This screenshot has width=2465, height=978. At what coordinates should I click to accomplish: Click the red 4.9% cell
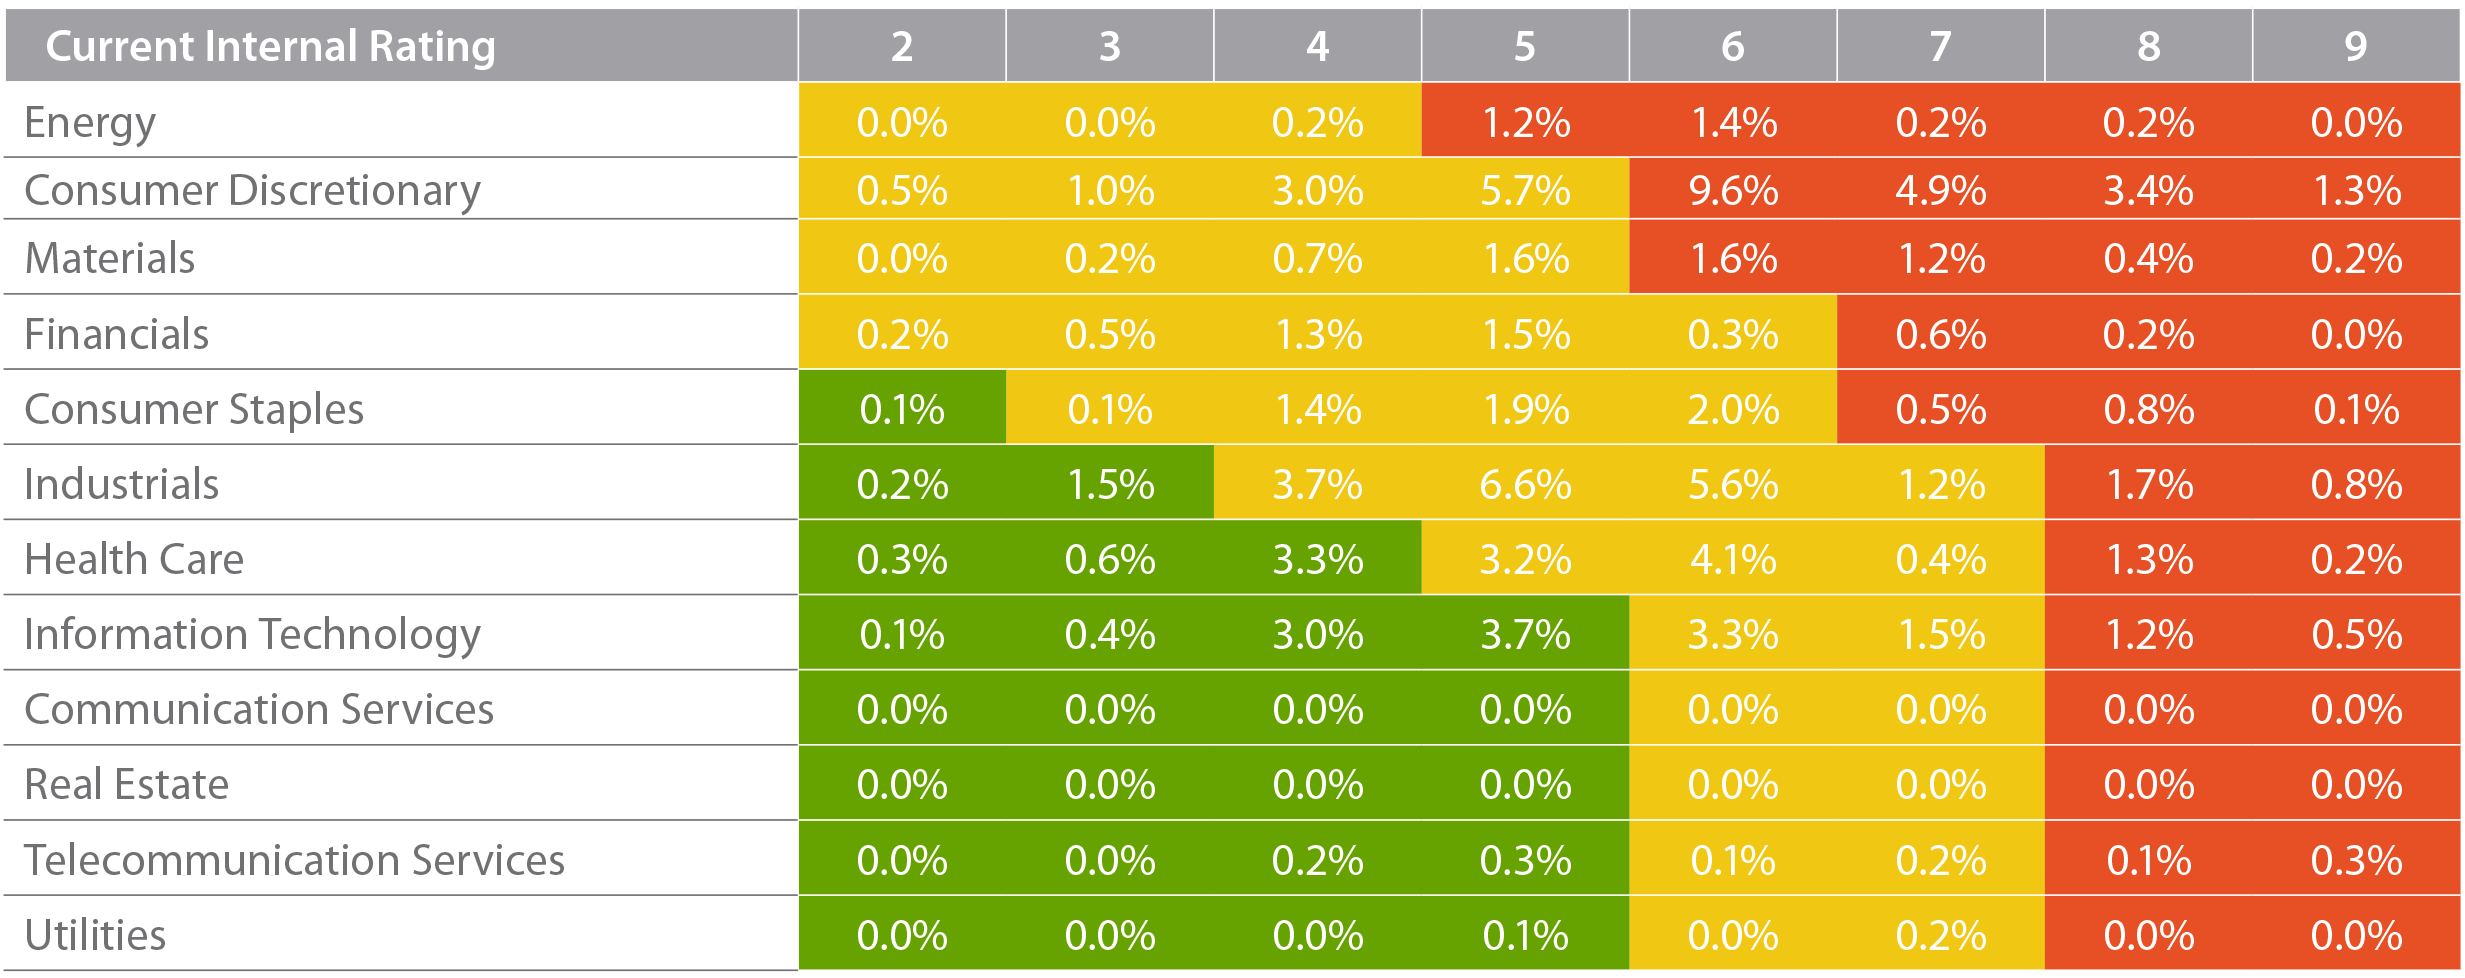tap(1941, 190)
